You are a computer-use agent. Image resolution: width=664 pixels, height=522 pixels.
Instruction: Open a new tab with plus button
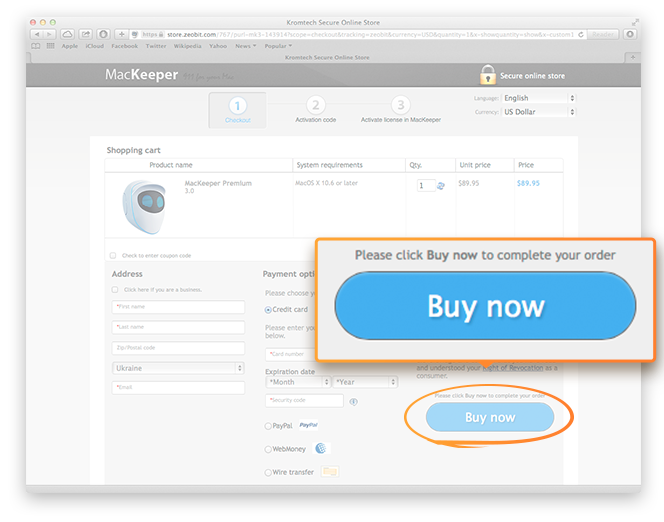[x=633, y=57]
